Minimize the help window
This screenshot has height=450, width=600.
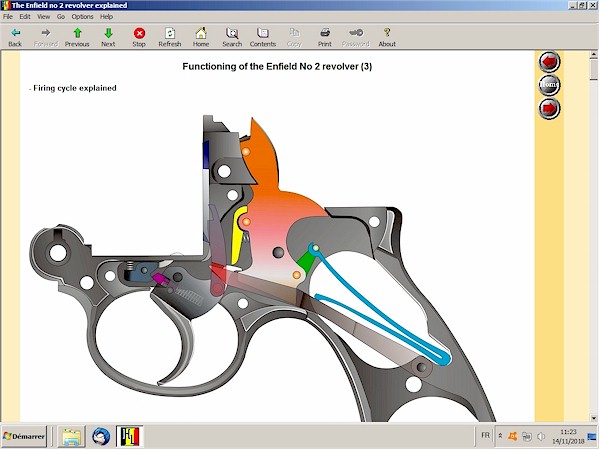coord(572,5)
